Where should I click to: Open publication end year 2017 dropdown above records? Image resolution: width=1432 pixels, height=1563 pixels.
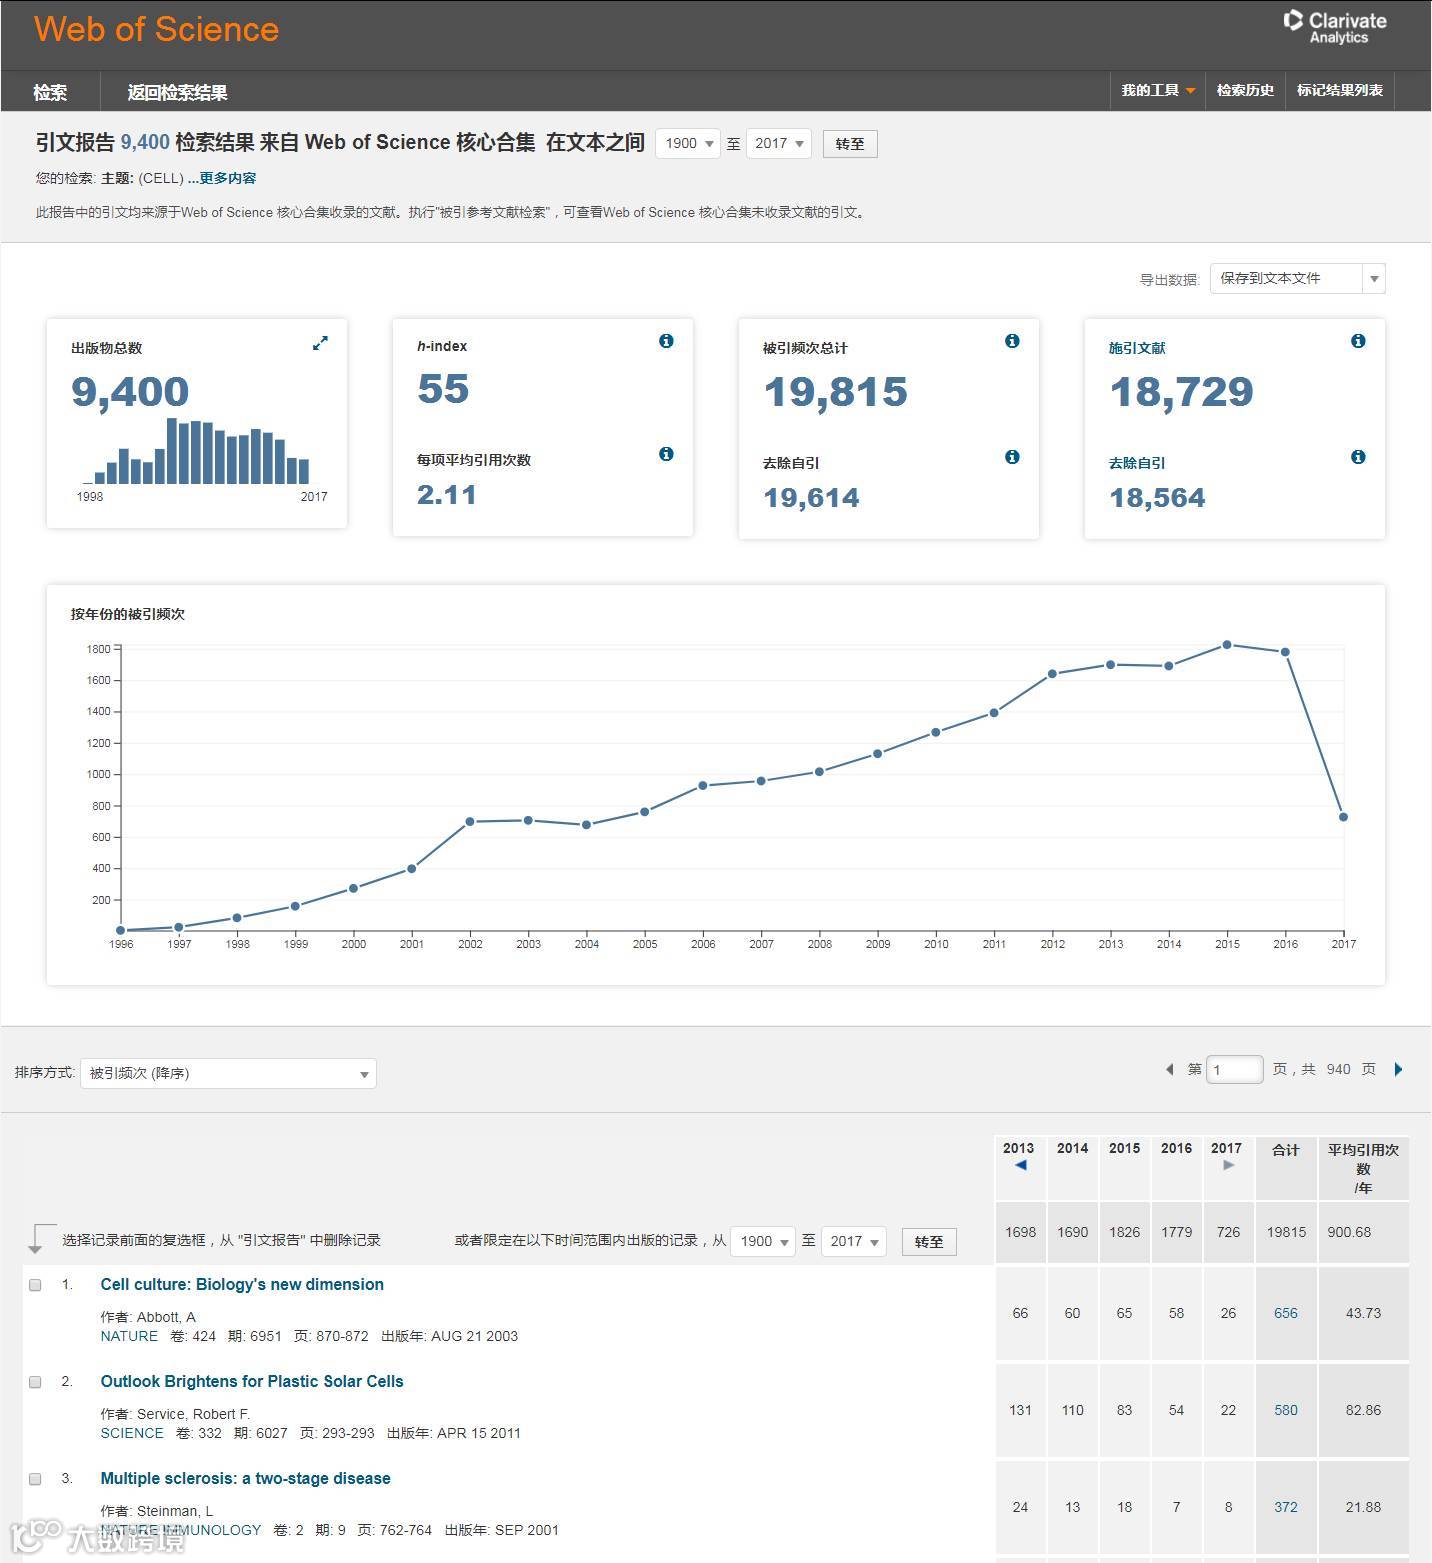point(853,1241)
